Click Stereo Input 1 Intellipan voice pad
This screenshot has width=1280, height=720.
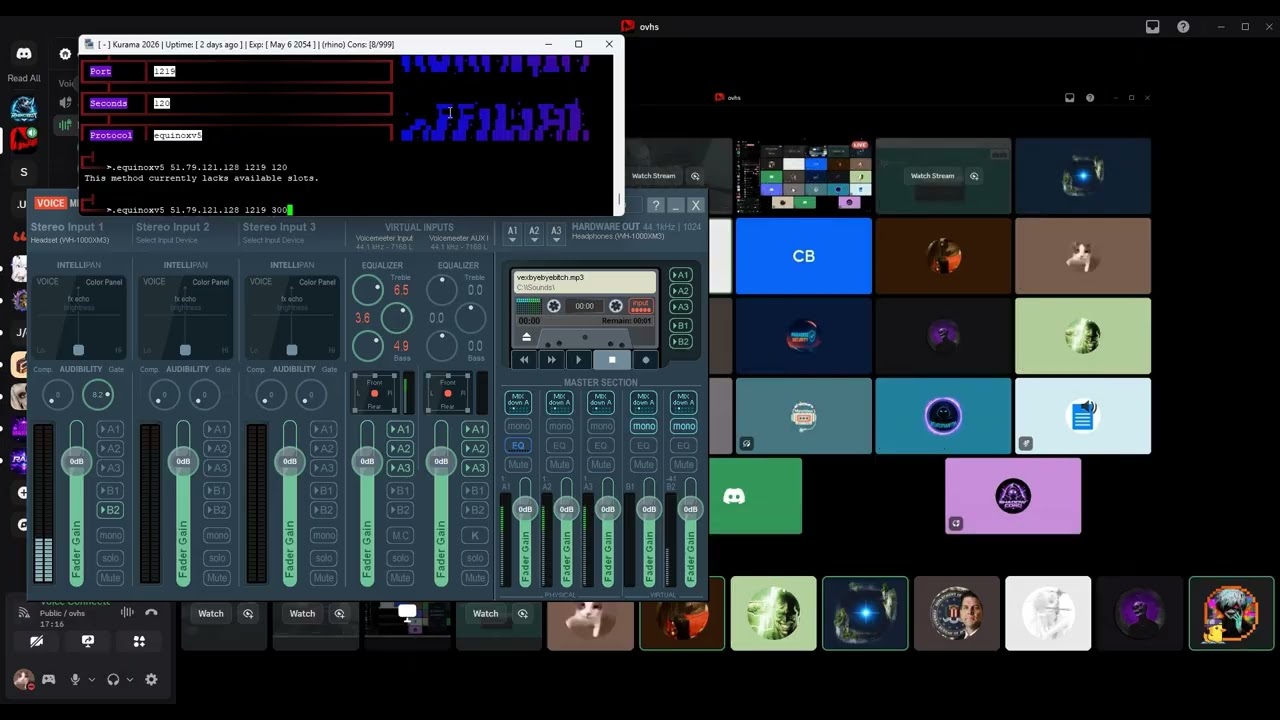point(78,316)
